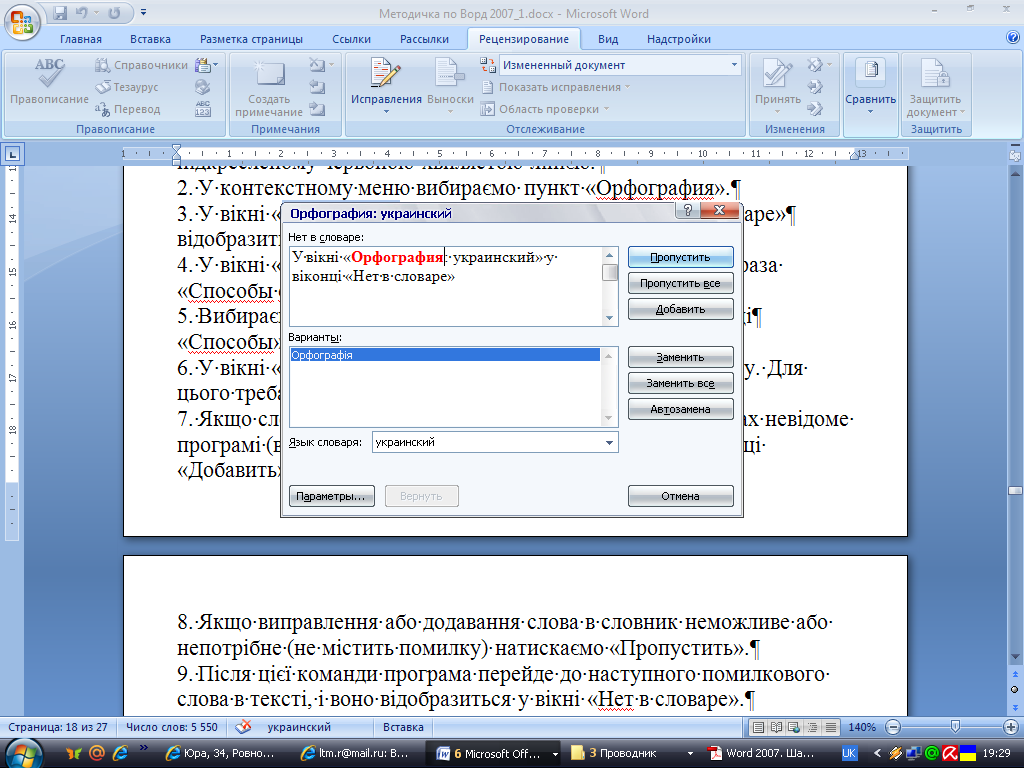Open Перевод translate tool

(128, 109)
